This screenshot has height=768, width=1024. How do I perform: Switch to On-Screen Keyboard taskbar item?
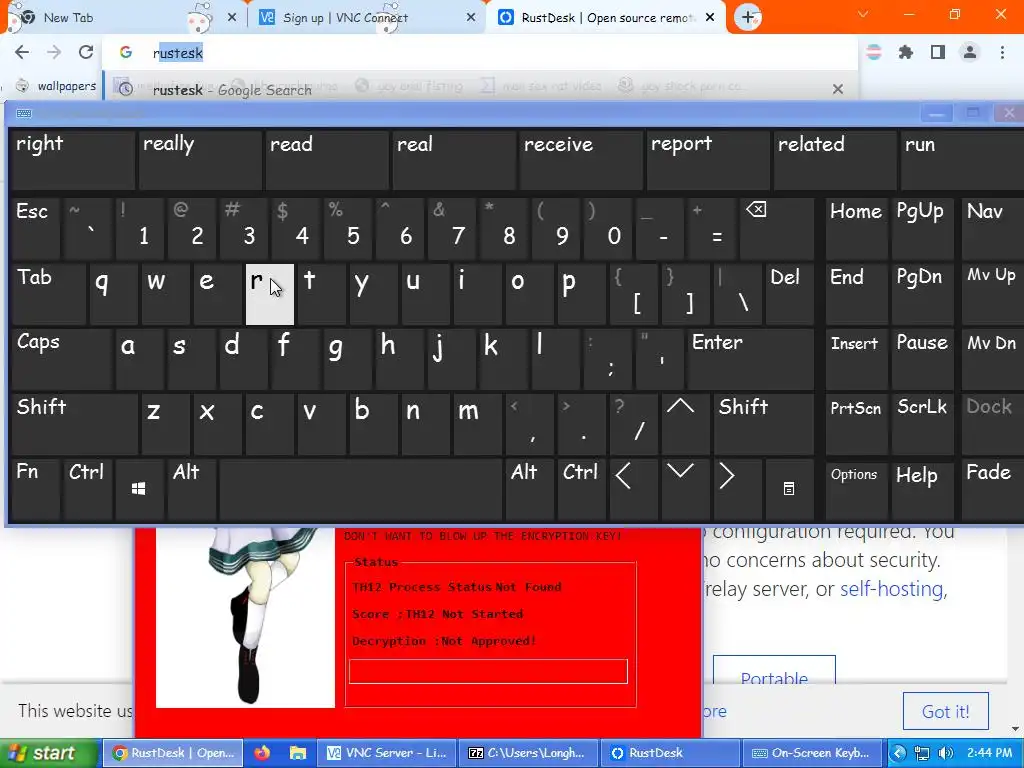click(812, 753)
